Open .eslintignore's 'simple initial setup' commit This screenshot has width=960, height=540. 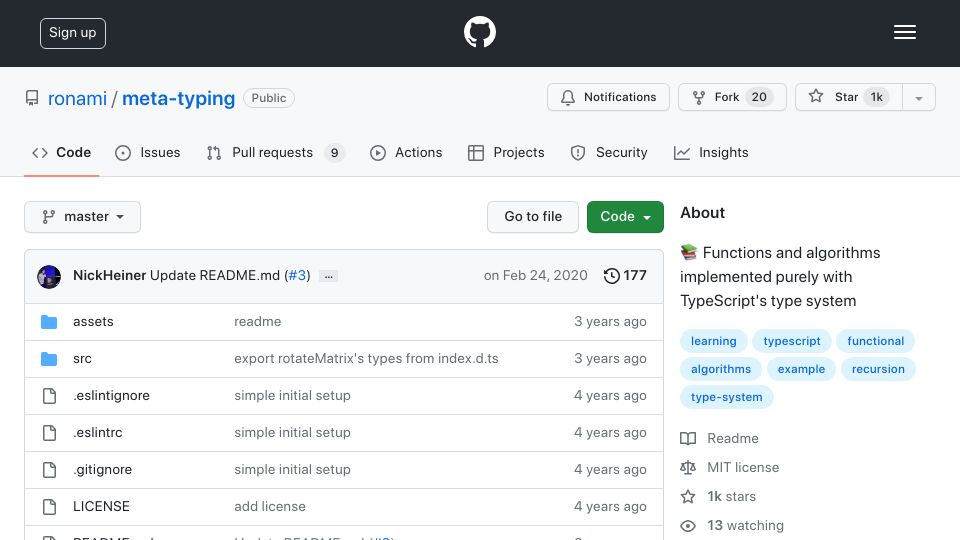(292, 396)
